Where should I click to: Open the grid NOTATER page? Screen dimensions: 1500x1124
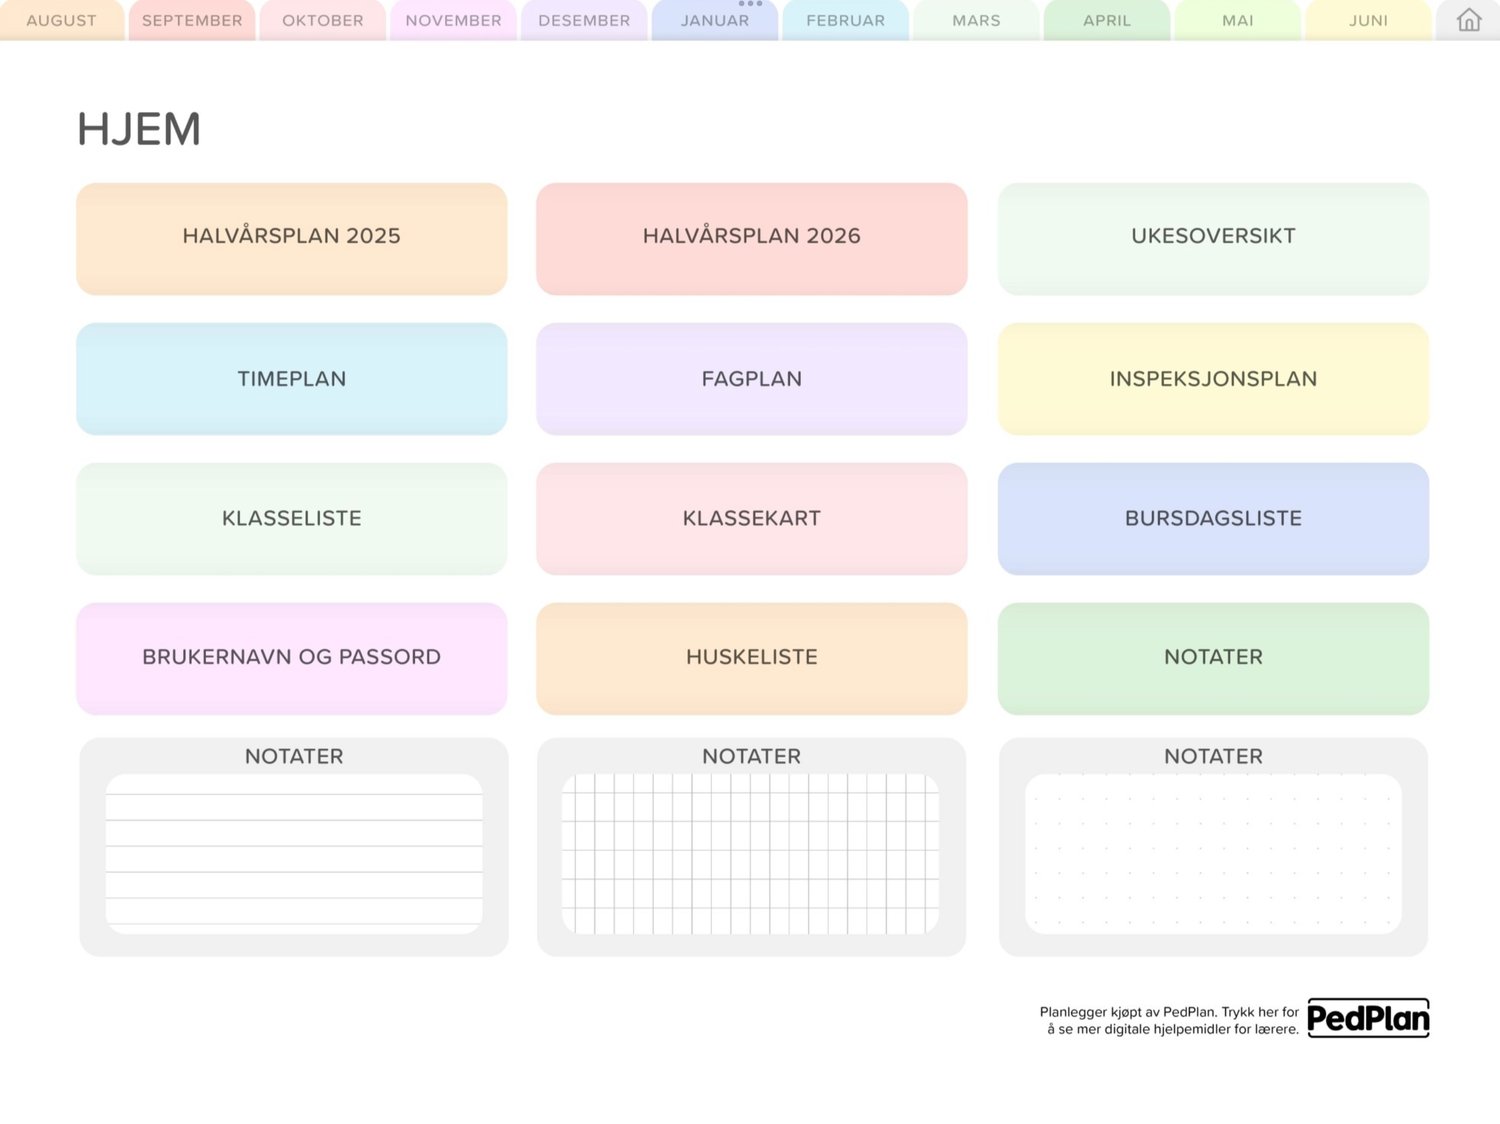pos(751,847)
